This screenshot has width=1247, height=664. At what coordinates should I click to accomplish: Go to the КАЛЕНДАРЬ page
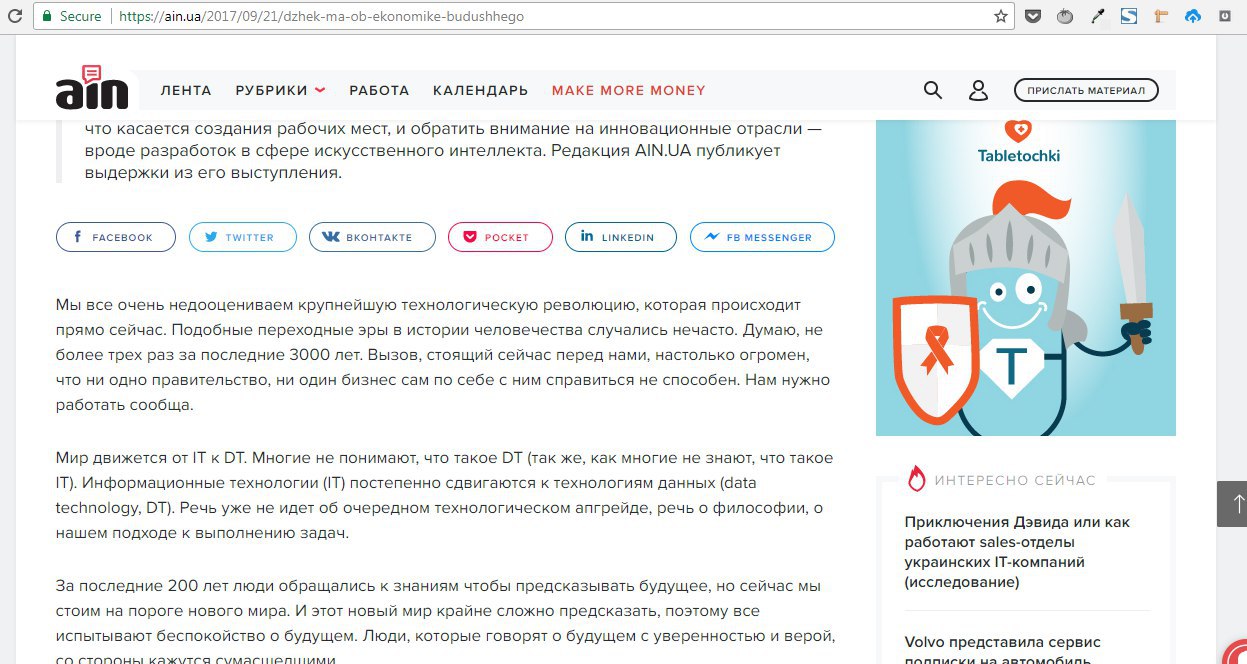pos(480,90)
